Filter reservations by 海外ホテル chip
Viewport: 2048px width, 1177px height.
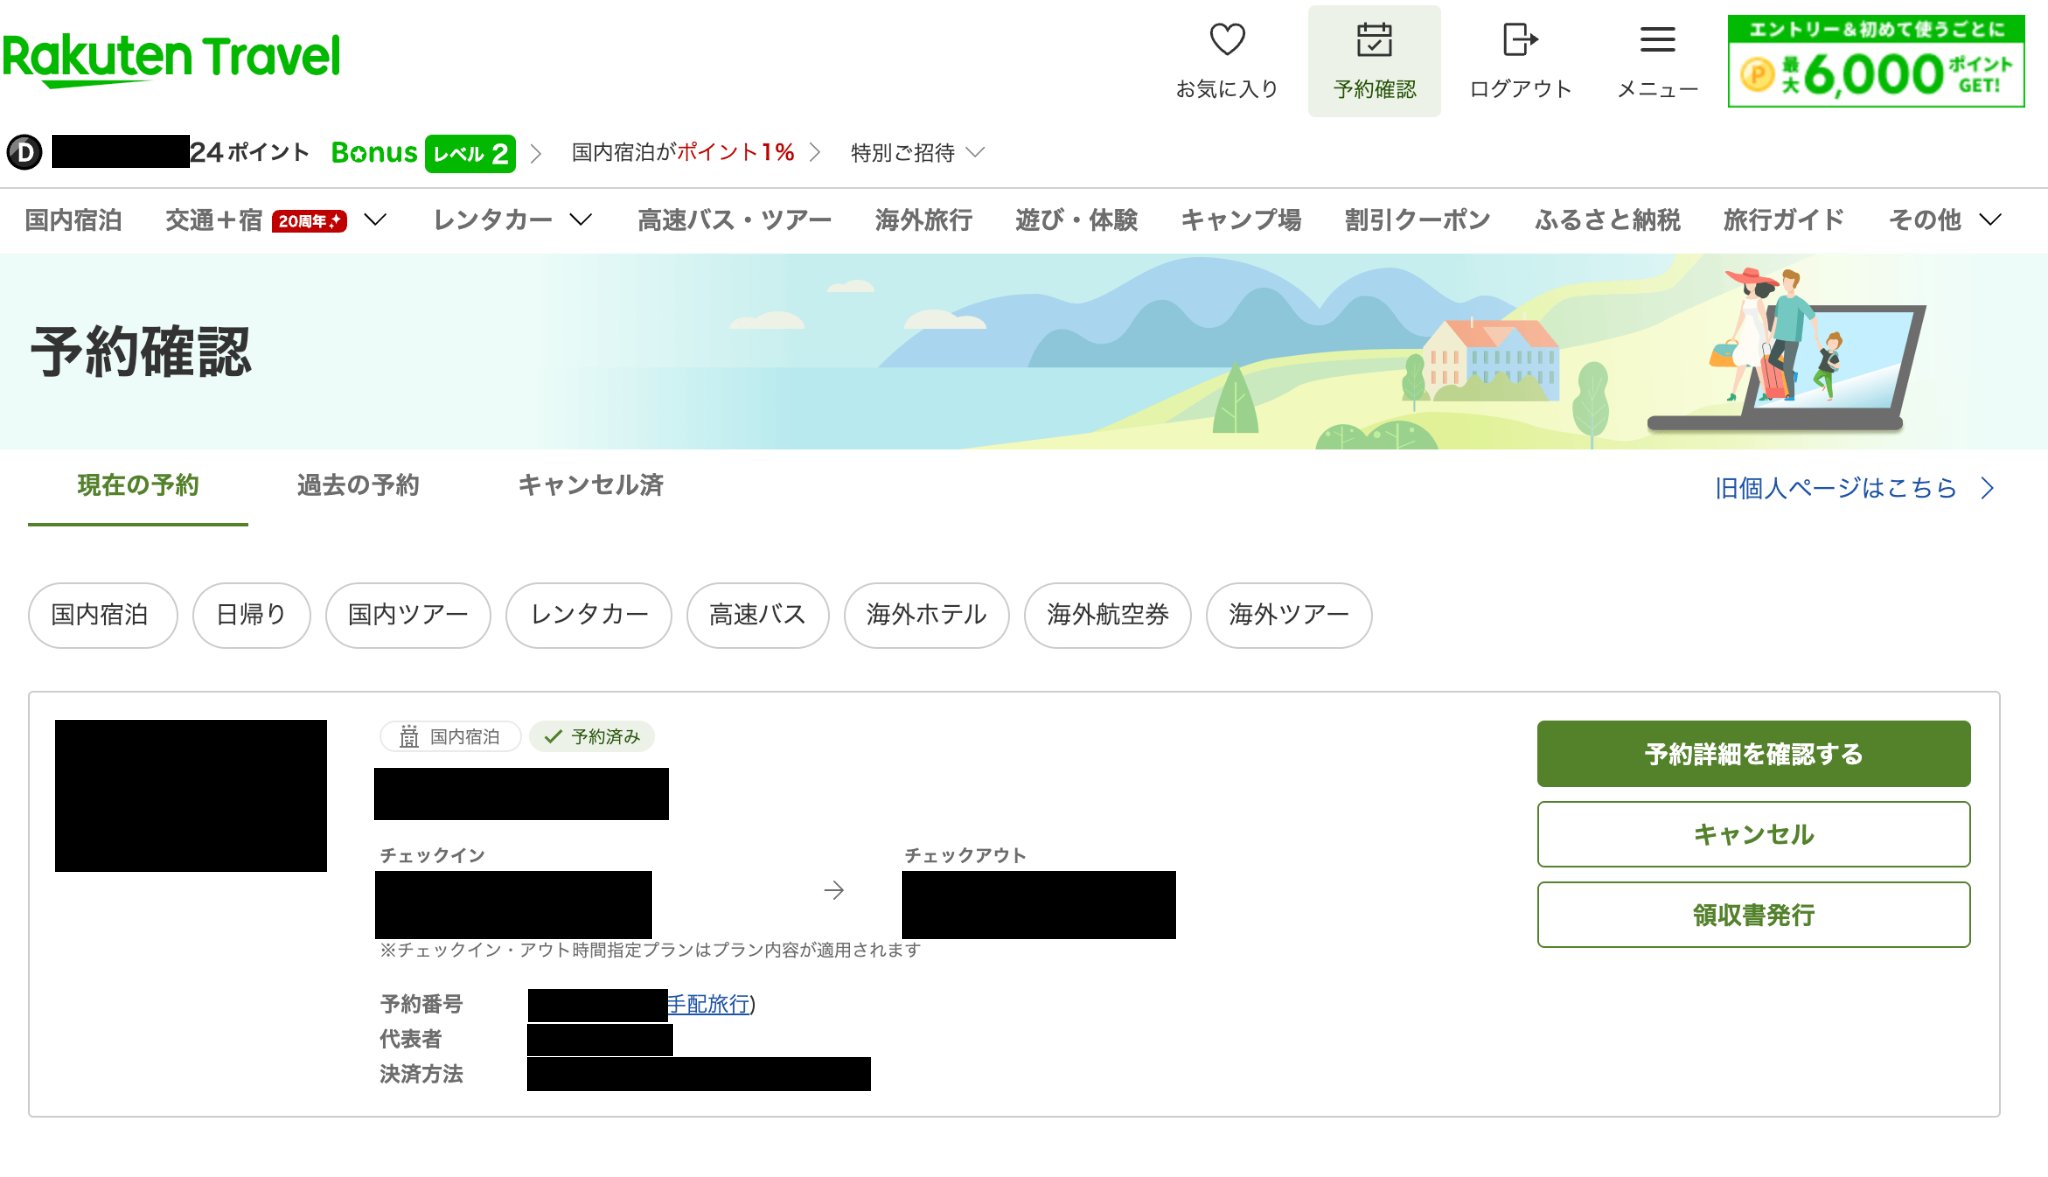click(927, 615)
